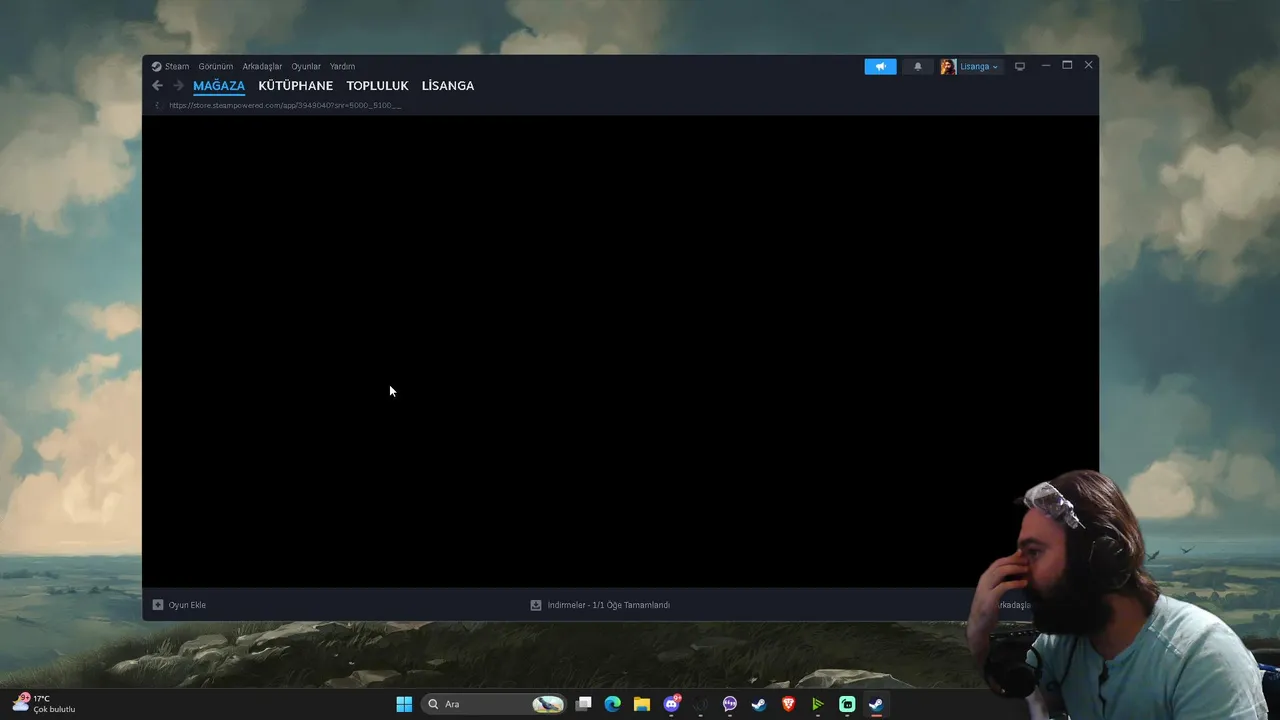Launch Brave browser from taskbar
The height and width of the screenshot is (720, 1280).
point(788,704)
